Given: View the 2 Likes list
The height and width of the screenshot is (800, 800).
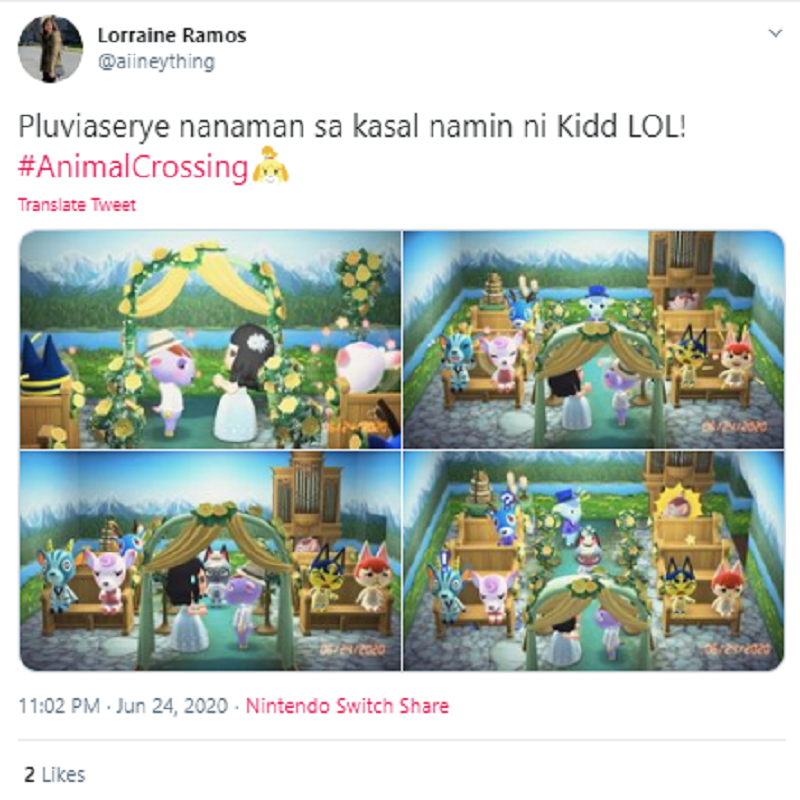Looking at the screenshot, I should coord(55,774).
